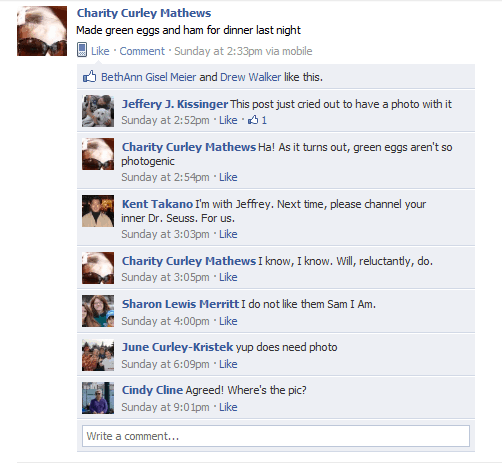The width and height of the screenshot is (502, 471).
Task: Like June Curley-Kristek's comment
Action: click(228, 364)
